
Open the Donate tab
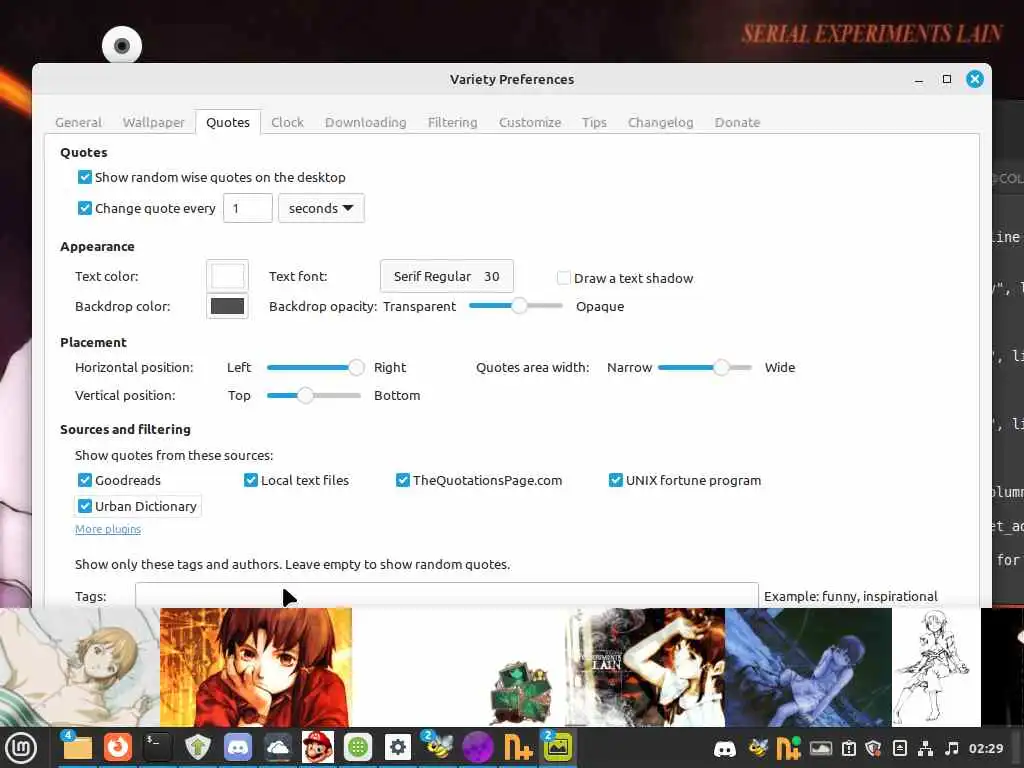pyautogui.click(x=737, y=122)
